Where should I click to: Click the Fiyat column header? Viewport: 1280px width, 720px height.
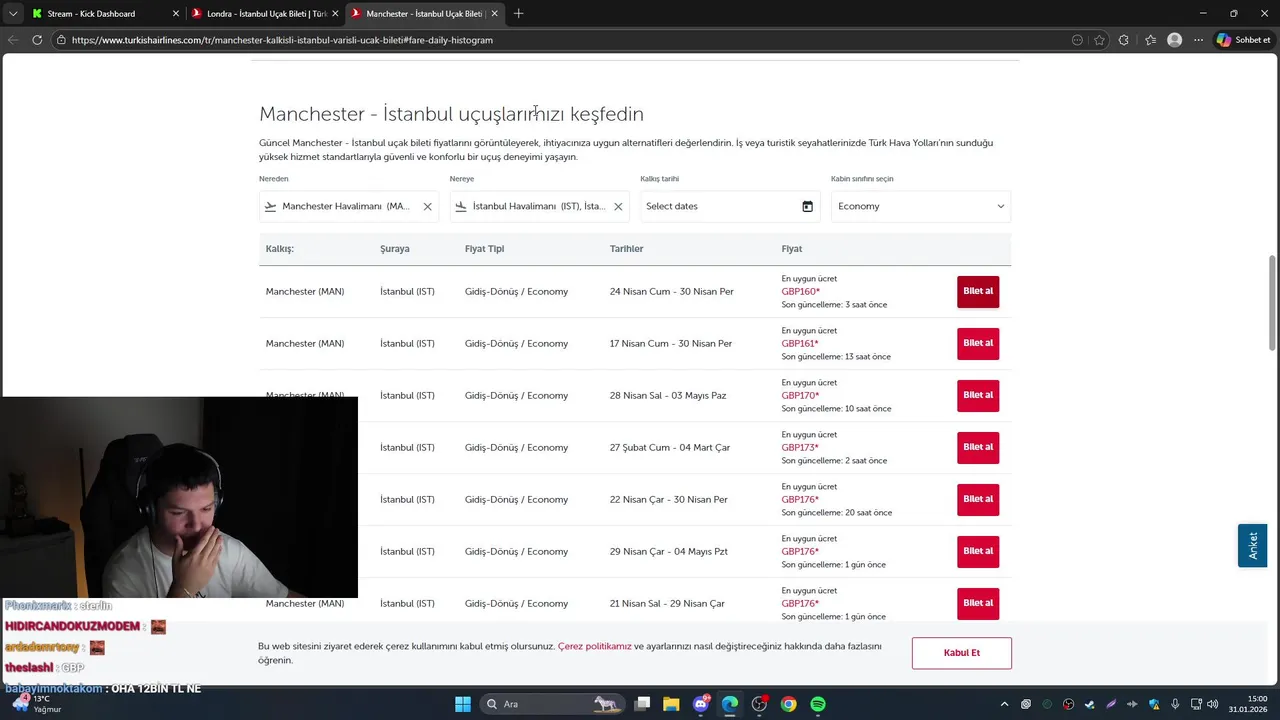point(792,249)
